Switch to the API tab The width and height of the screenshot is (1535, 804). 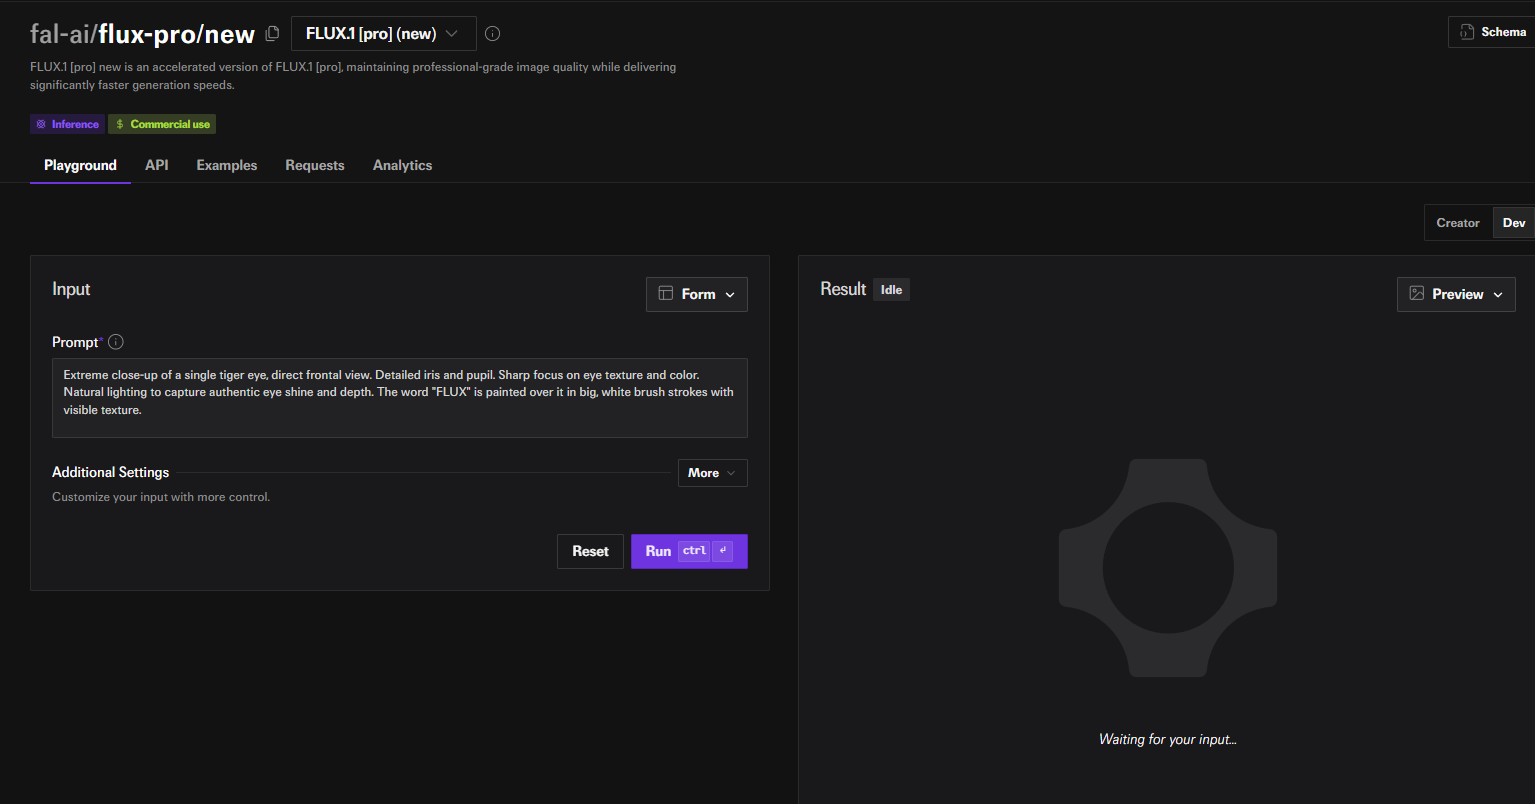pos(157,166)
